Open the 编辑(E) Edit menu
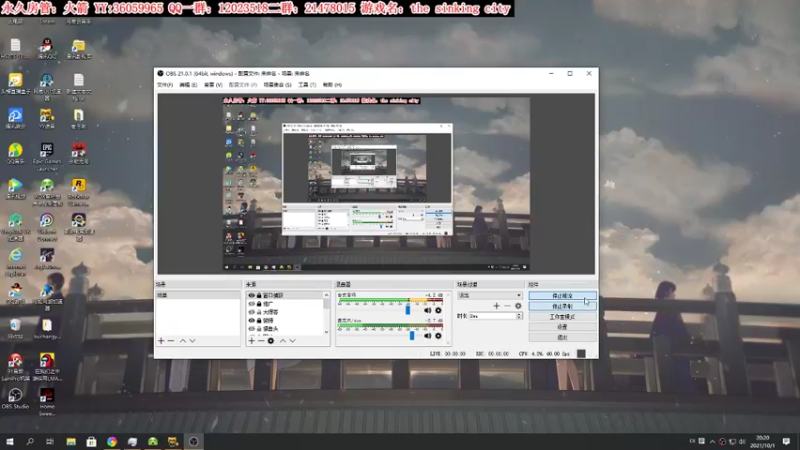Image resolution: width=800 pixels, height=450 pixels. point(188,85)
